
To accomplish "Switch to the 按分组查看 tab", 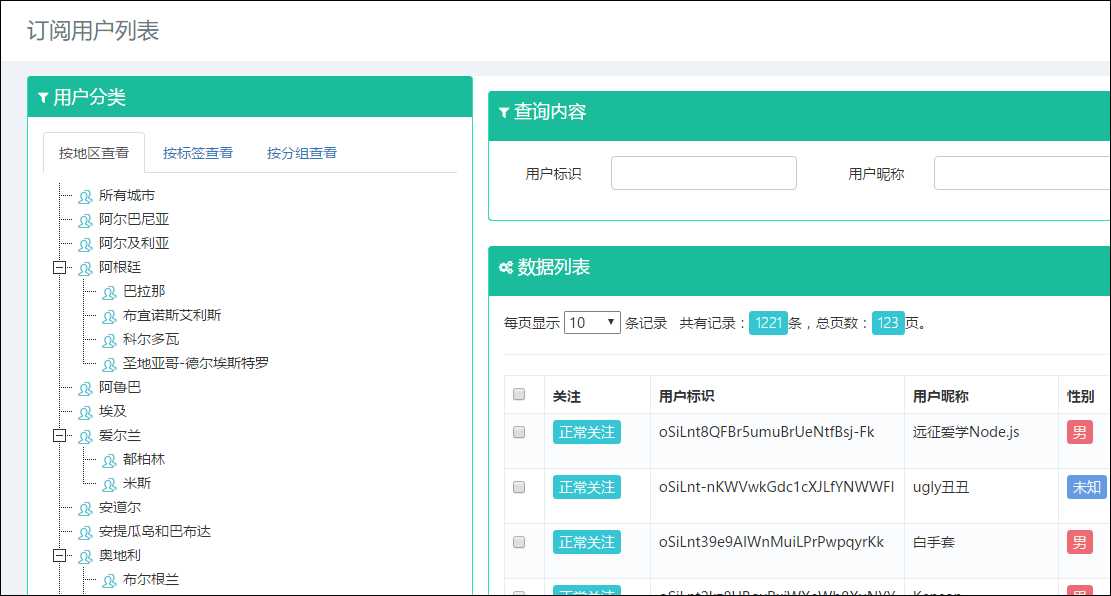I will pyautogui.click(x=302, y=153).
